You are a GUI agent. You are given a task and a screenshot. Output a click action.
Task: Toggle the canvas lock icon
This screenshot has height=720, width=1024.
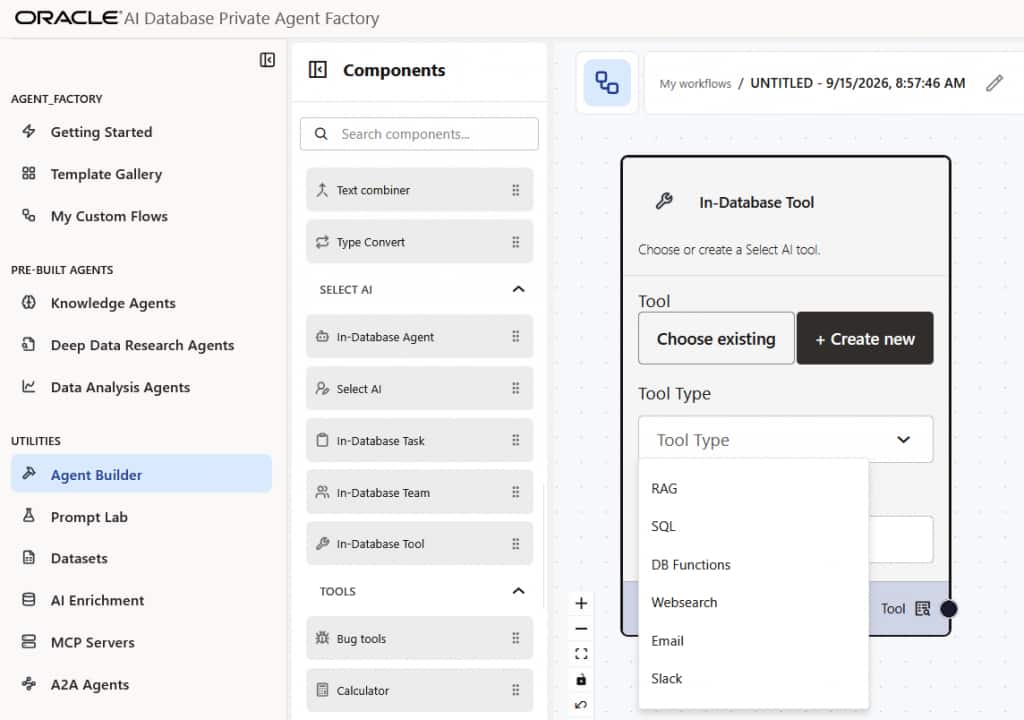pyautogui.click(x=581, y=679)
